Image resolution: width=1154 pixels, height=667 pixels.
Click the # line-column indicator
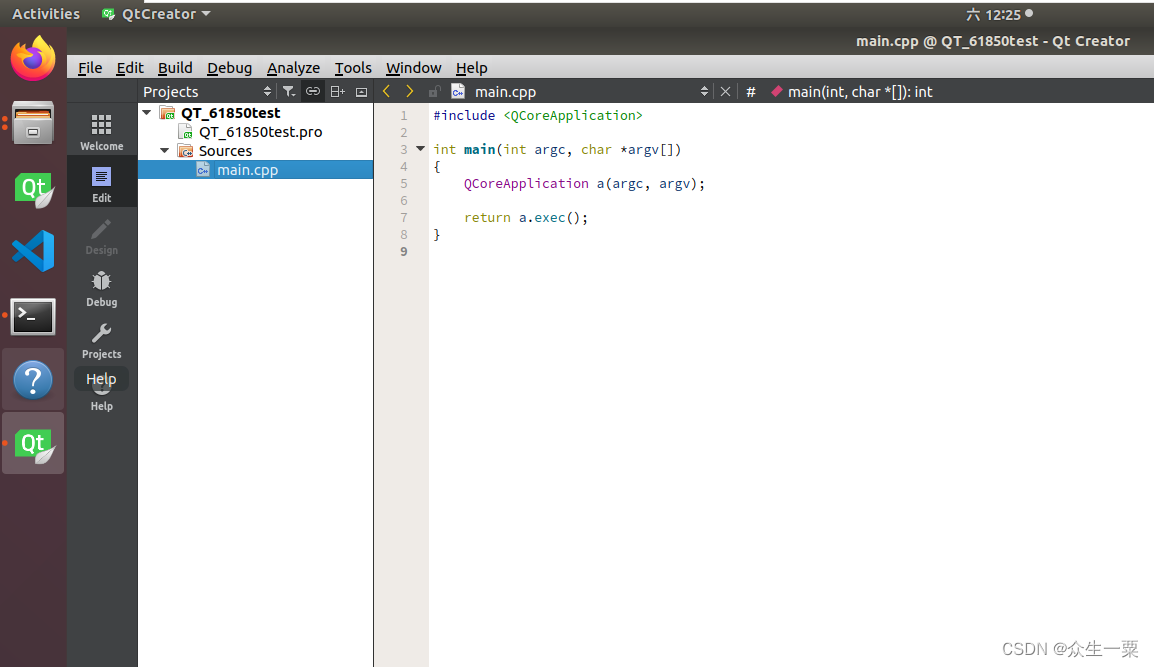click(x=751, y=92)
